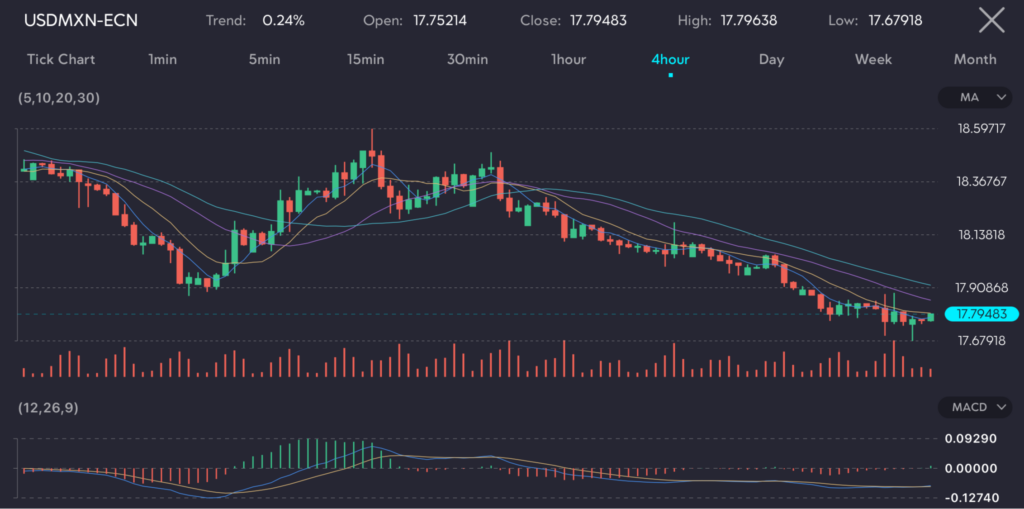This screenshot has height=509, width=1024.
Task: Click the Low value 17.67918 in header
Action: pyautogui.click(x=895, y=20)
